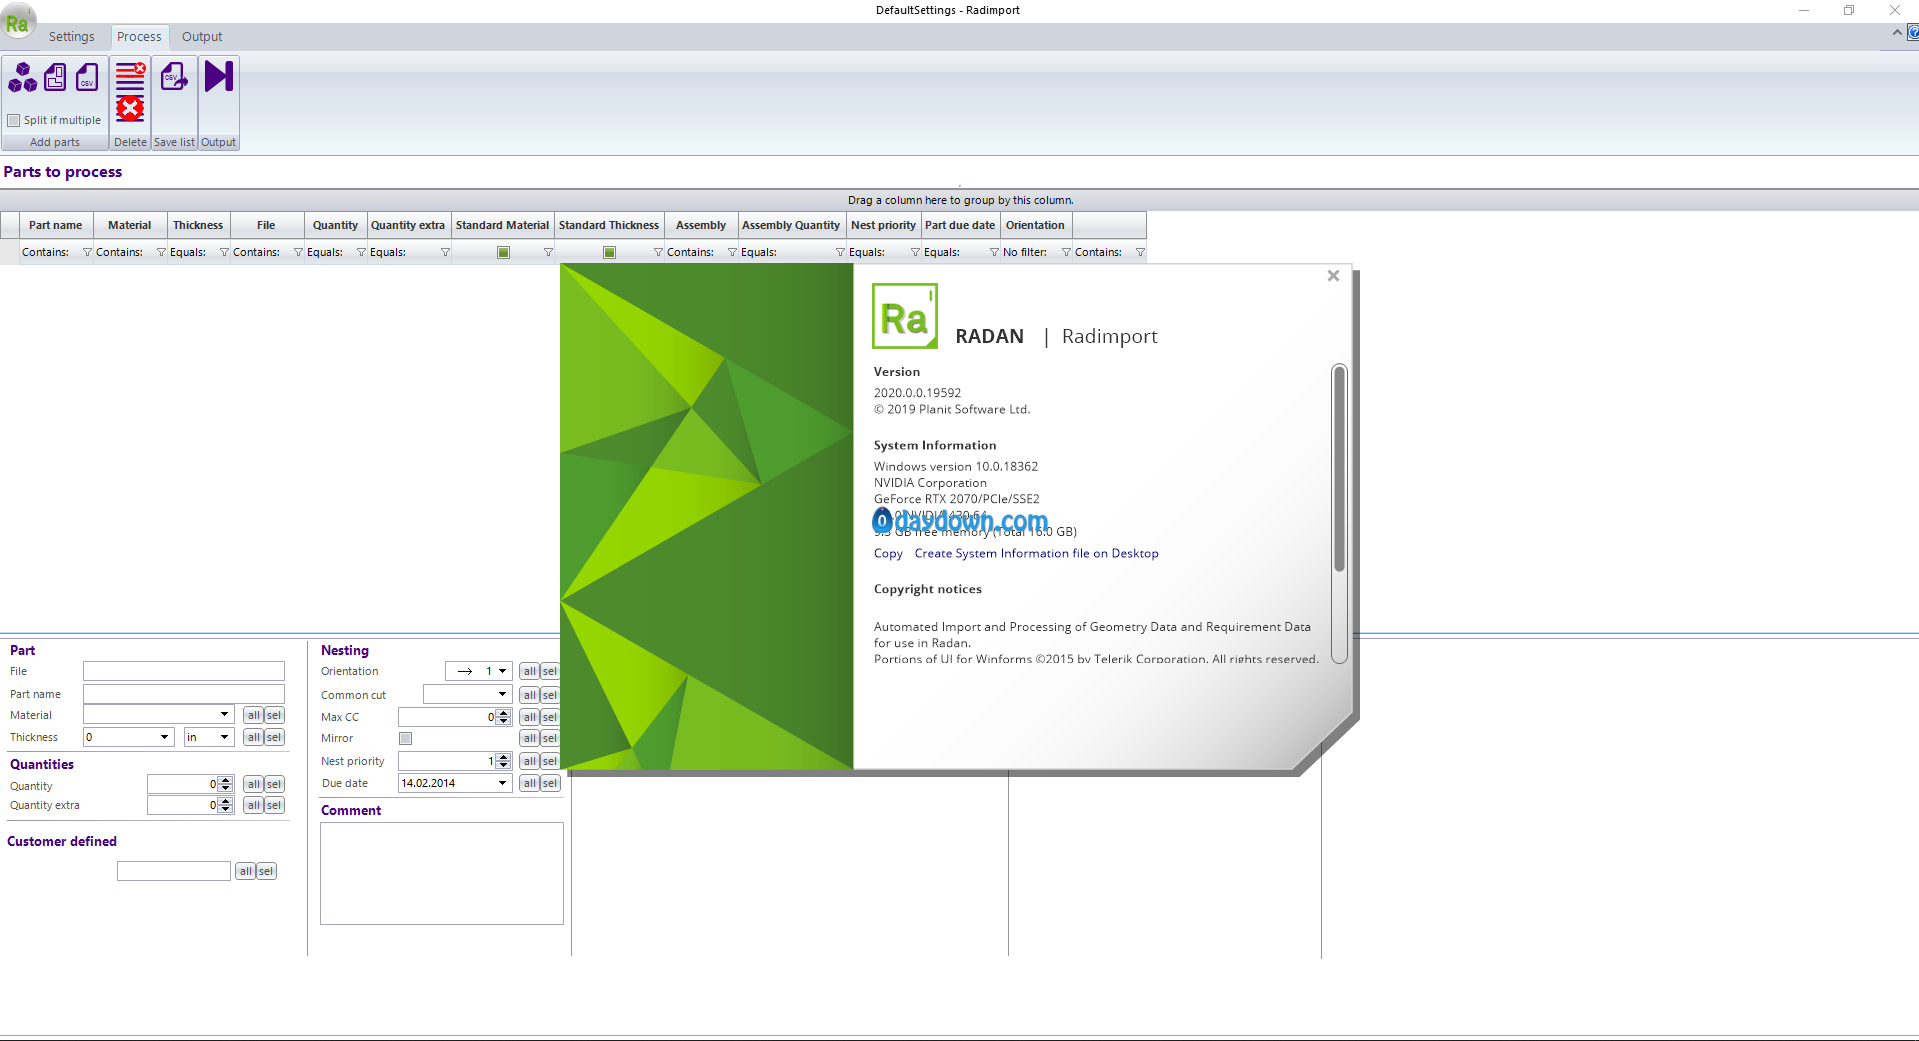
Task: Focus the Customer defined input field
Action: [174, 871]
